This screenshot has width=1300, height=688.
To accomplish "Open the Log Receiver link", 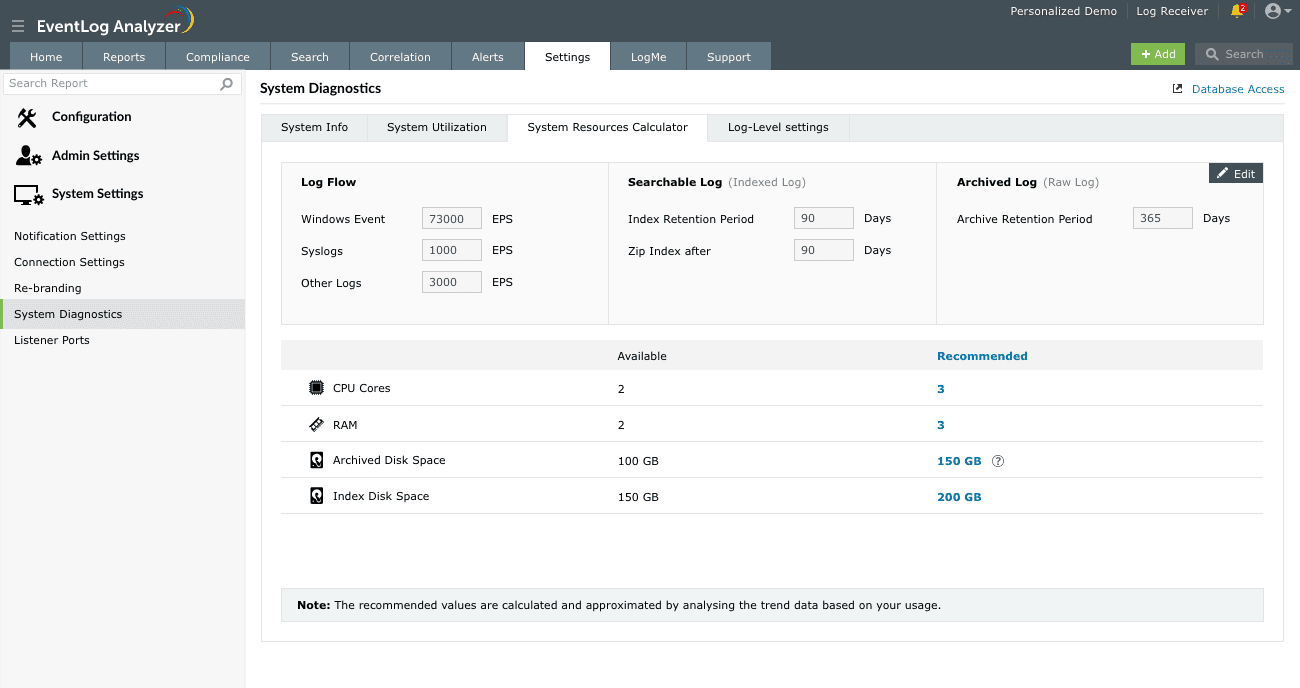I will tap(1172, 11).
